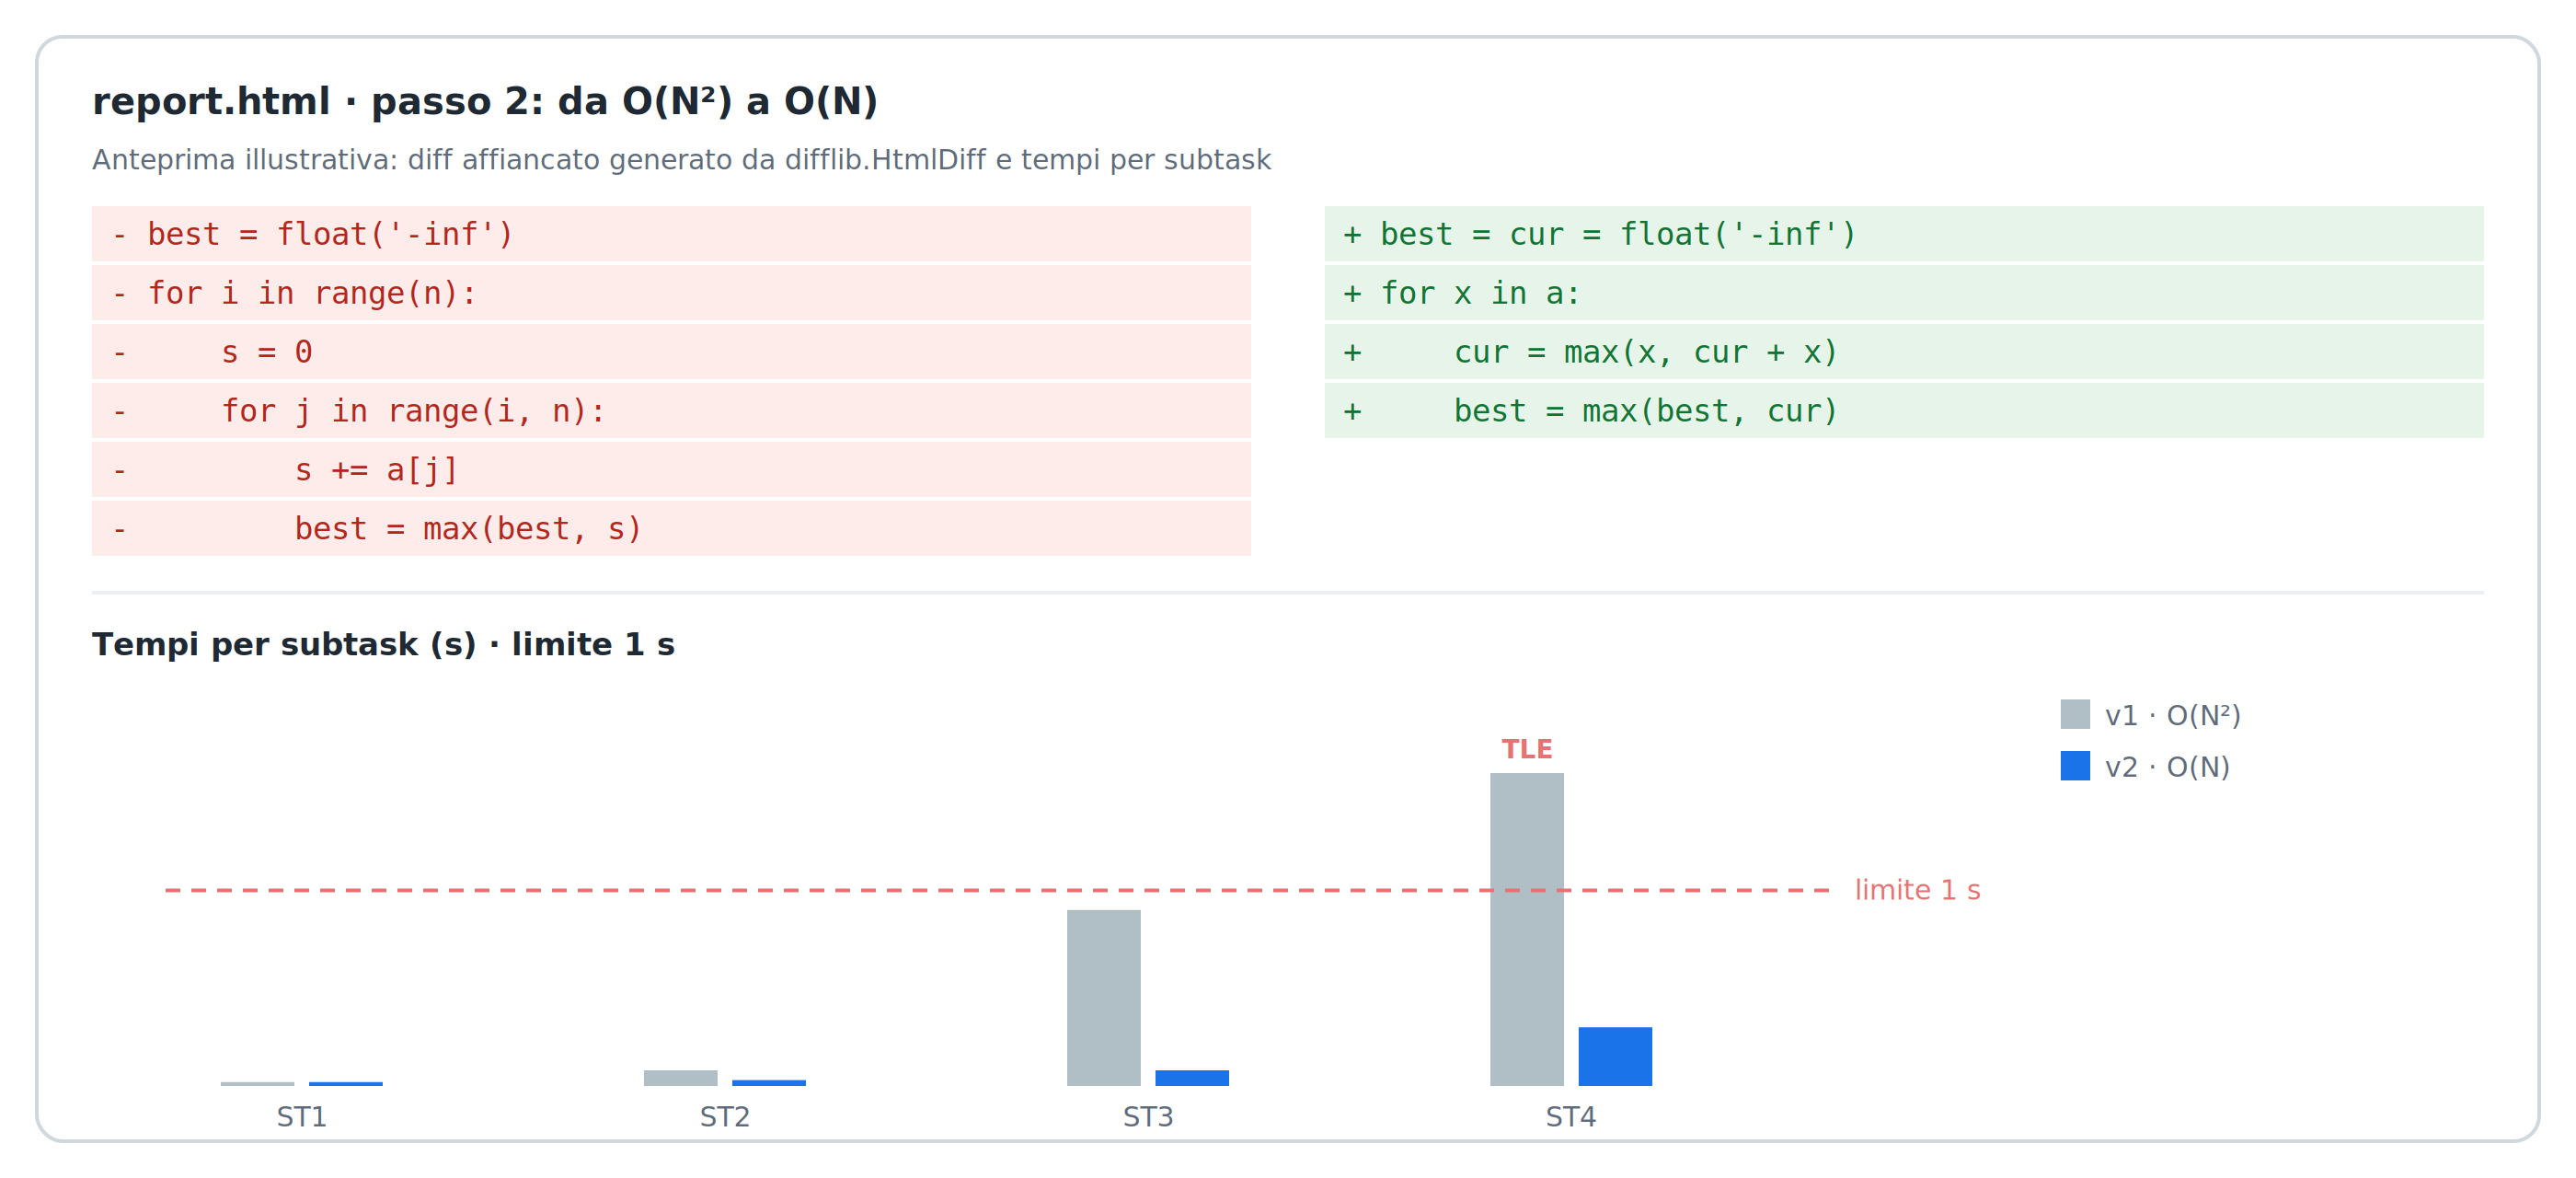Click the ST1 axis label
2576x1178 pixels.
302,1117
